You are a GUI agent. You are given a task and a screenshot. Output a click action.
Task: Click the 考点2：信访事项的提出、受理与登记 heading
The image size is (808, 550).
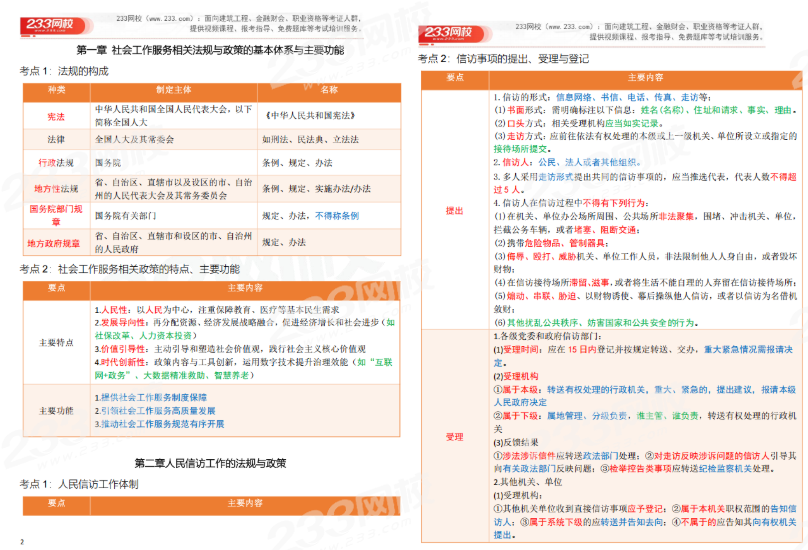tap(503, 60)
